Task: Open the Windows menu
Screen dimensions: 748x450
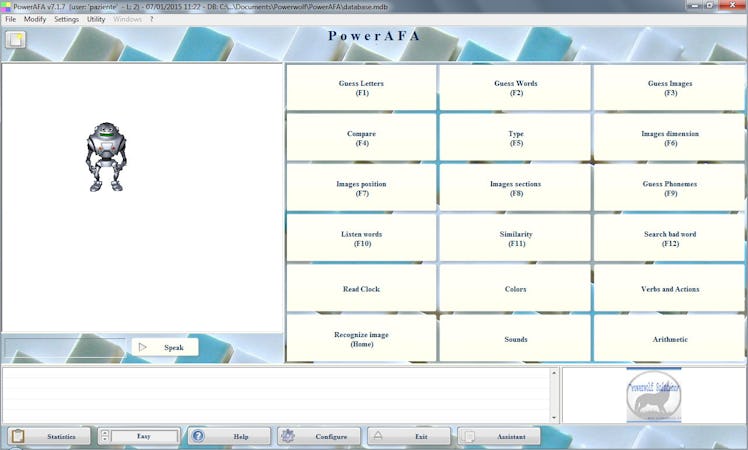Action: pos(127,19)
